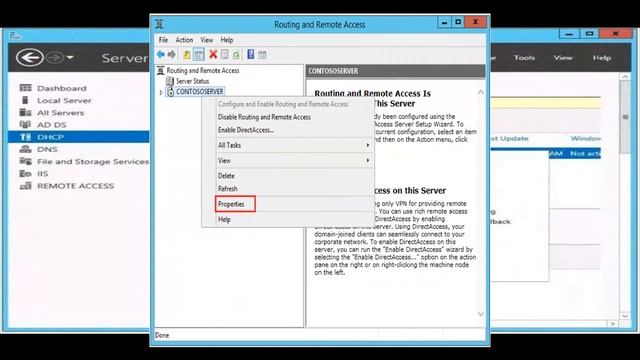640x360 pixels.
Task: Click the Server Manager vertical scrollbar up arrow
Action: [625, 77]
